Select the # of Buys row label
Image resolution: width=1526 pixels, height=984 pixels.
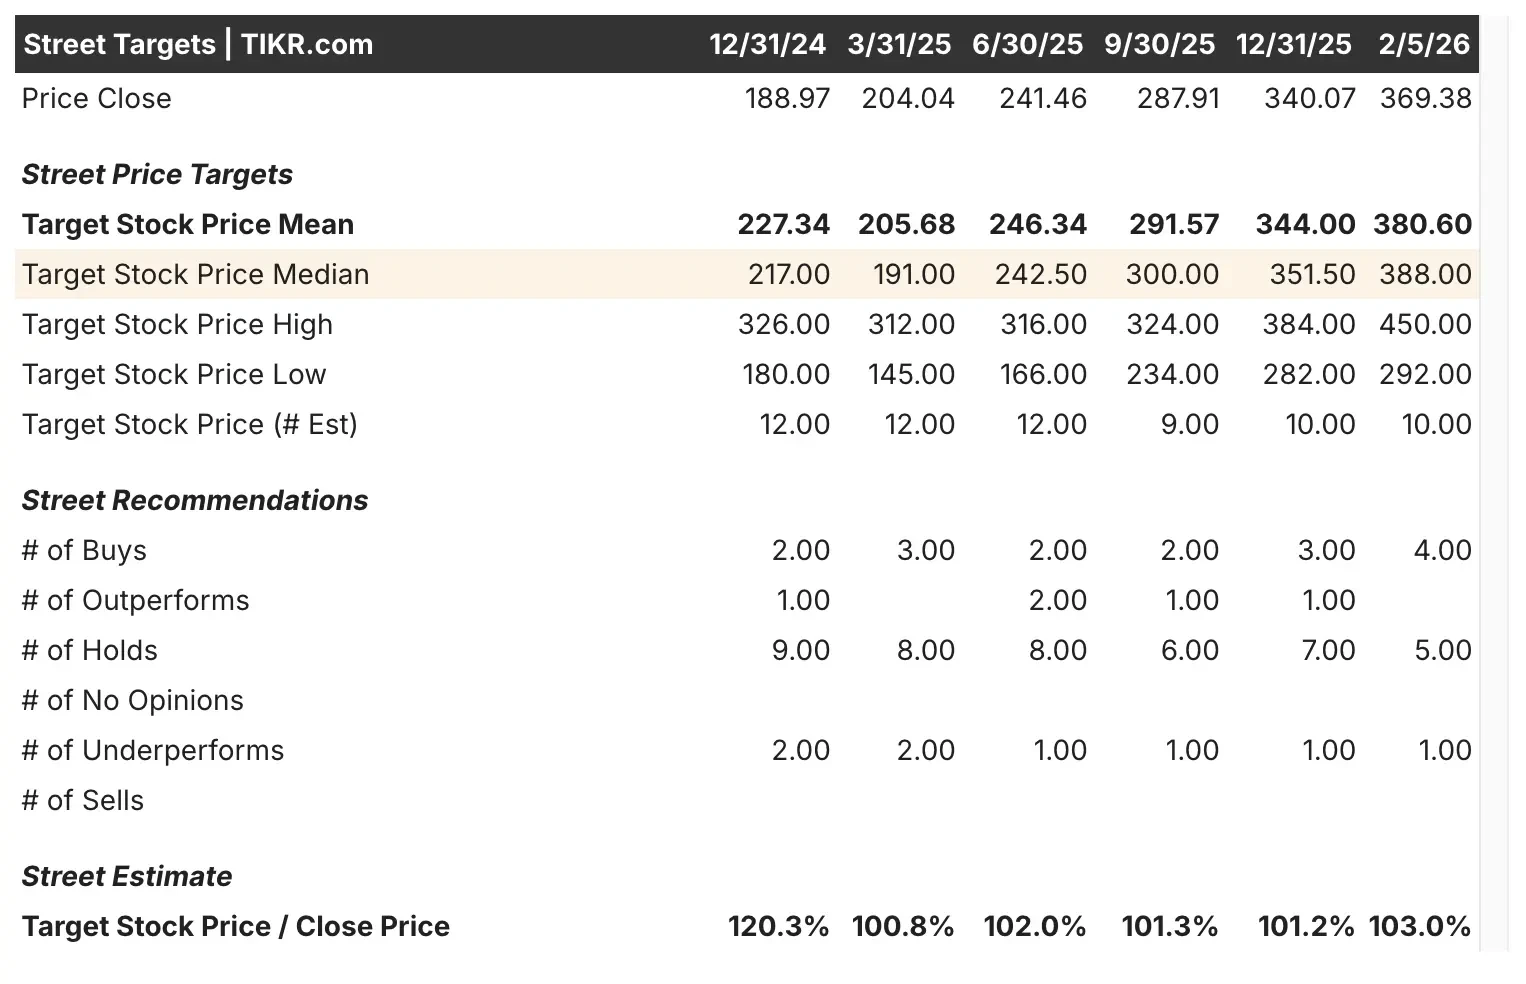click(x=84, y=550)
